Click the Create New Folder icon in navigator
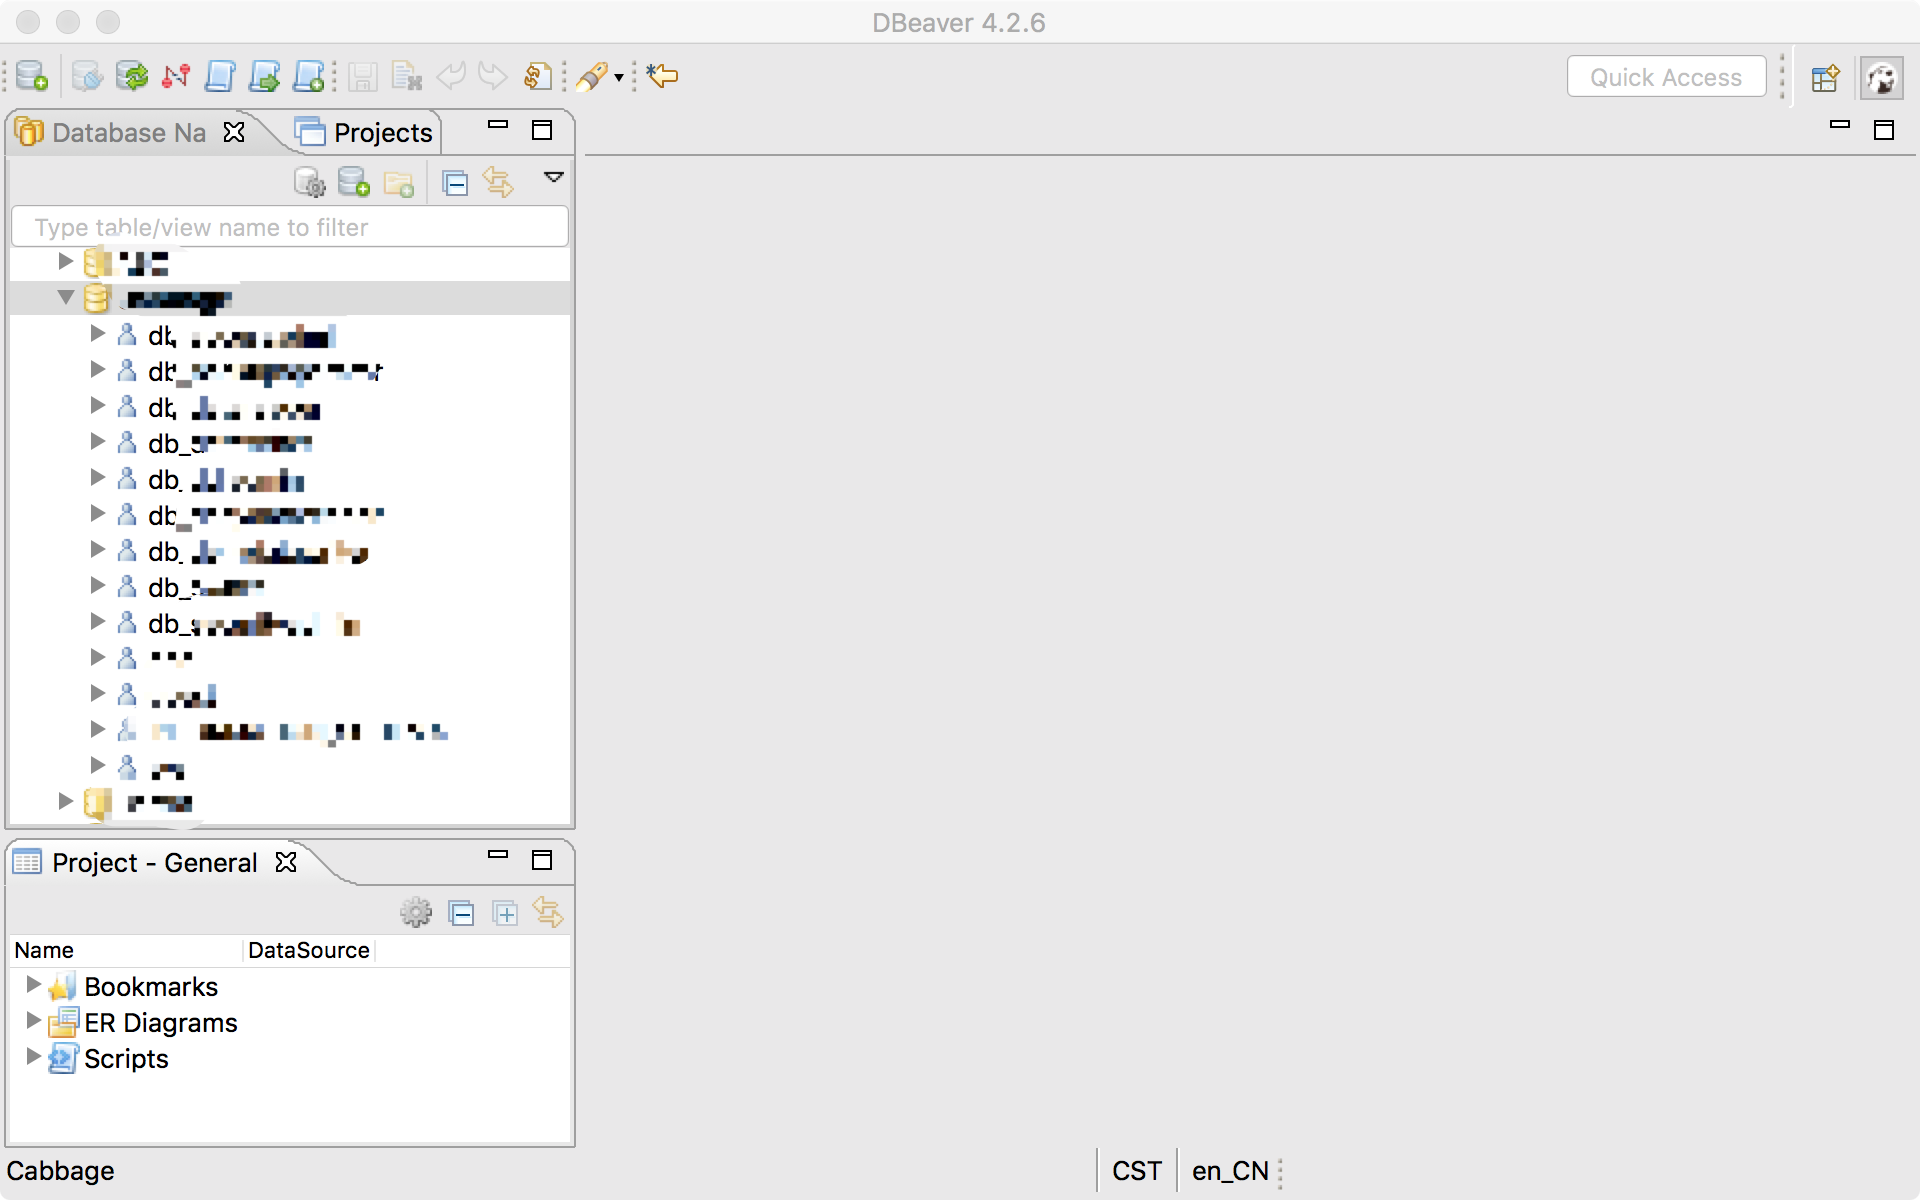The image size is (1920, 1200). click(399, 183)
